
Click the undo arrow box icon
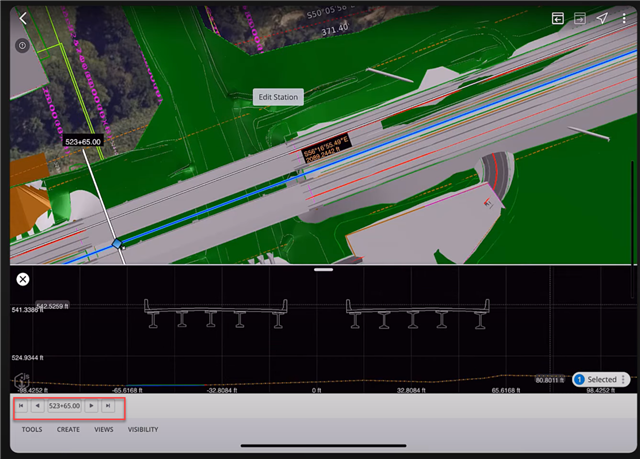tap(558, 18)
